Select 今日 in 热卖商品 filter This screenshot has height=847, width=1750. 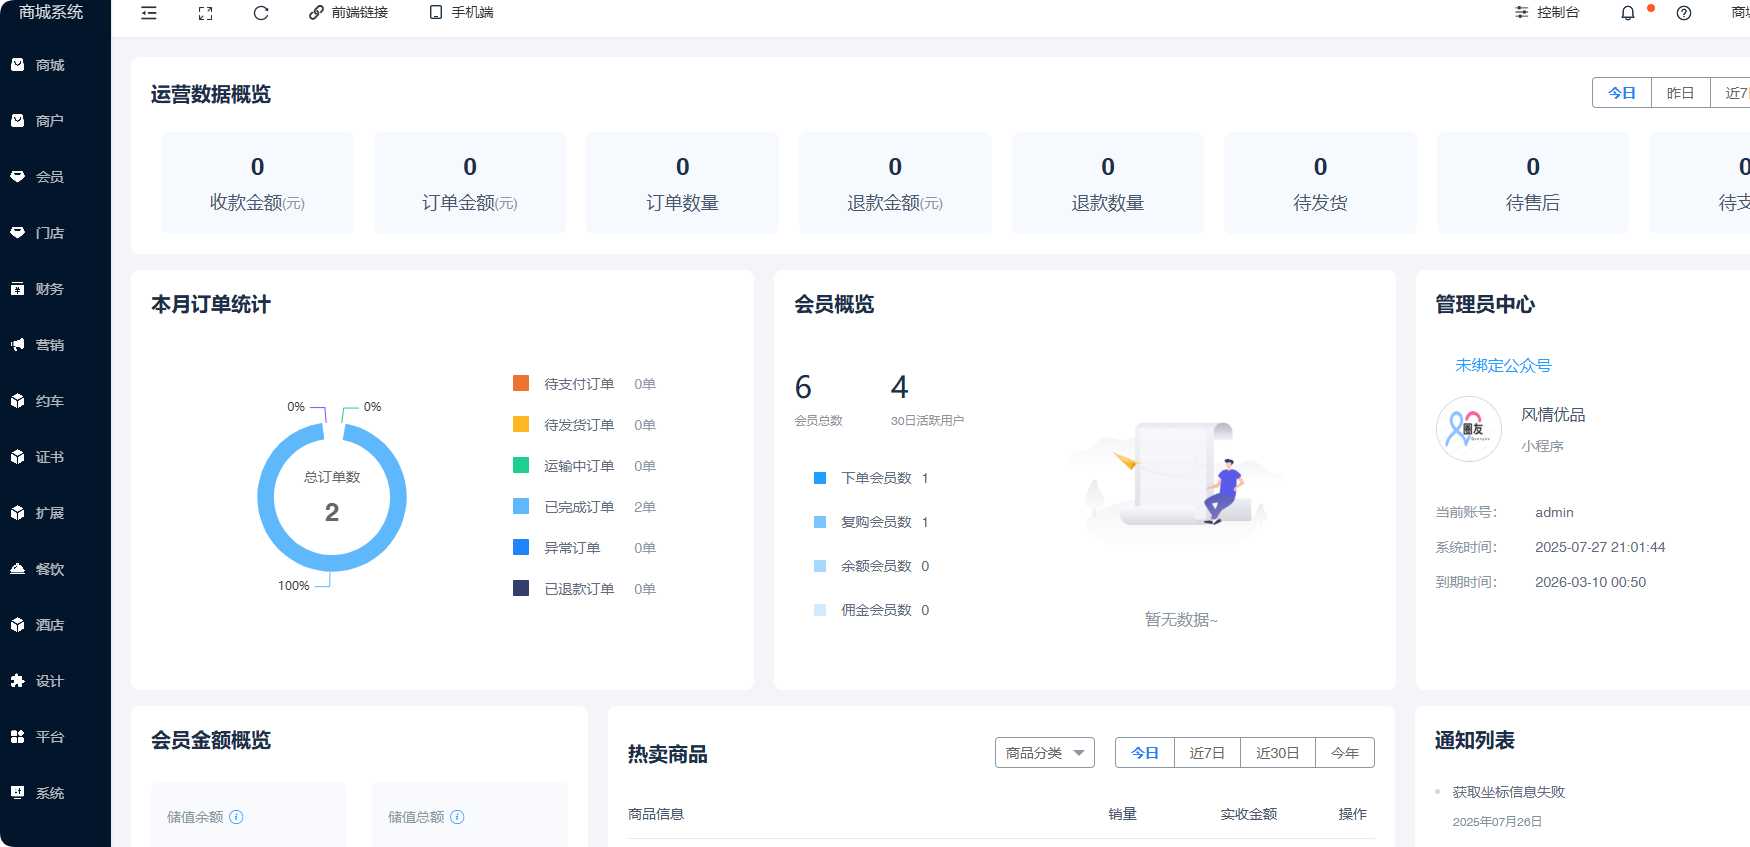point(1145,753)
